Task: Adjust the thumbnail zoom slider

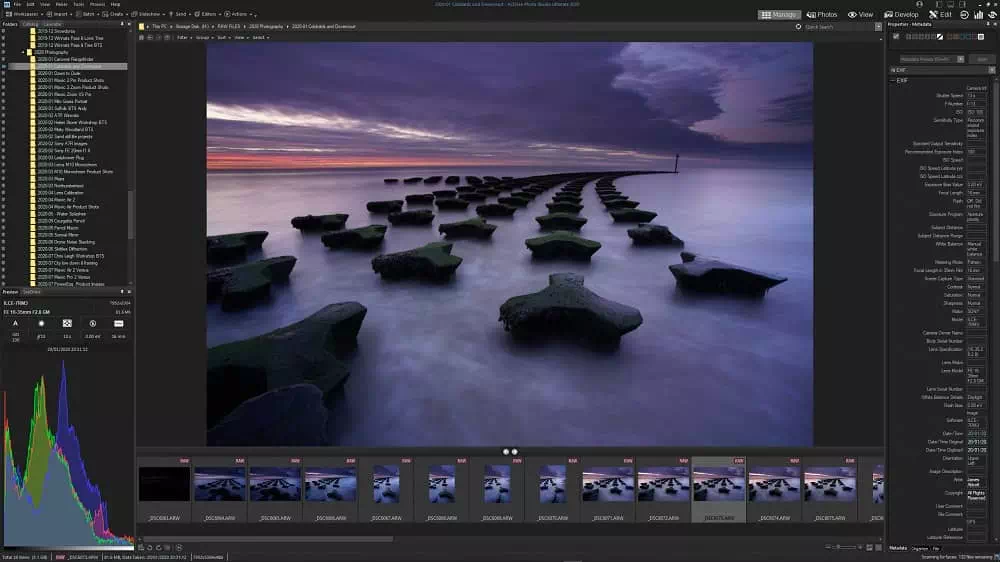Action: [843, 547]
